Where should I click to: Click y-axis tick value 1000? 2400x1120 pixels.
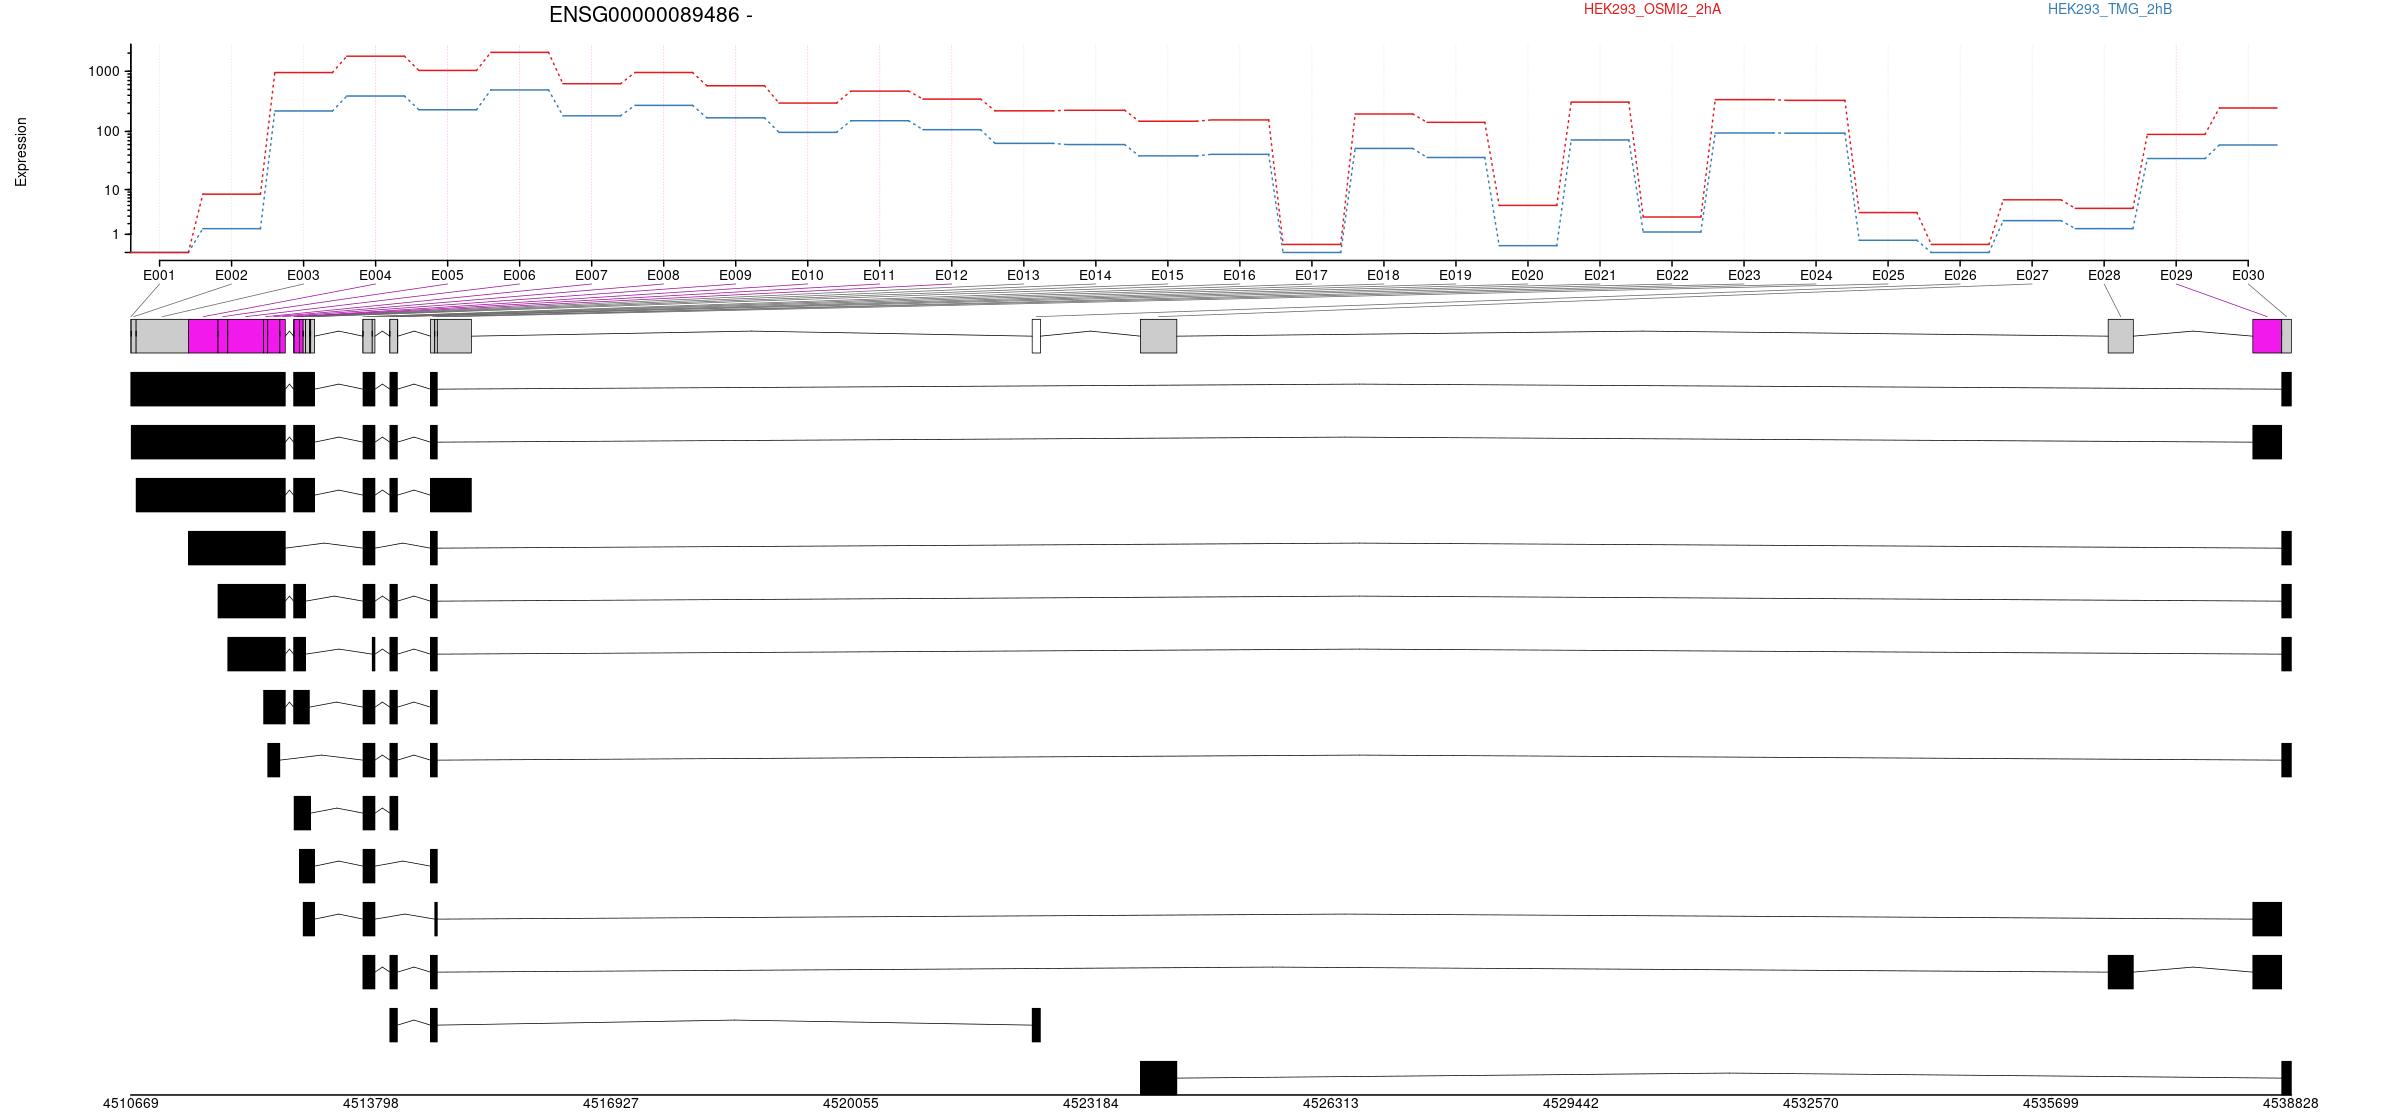pos(103,71)
